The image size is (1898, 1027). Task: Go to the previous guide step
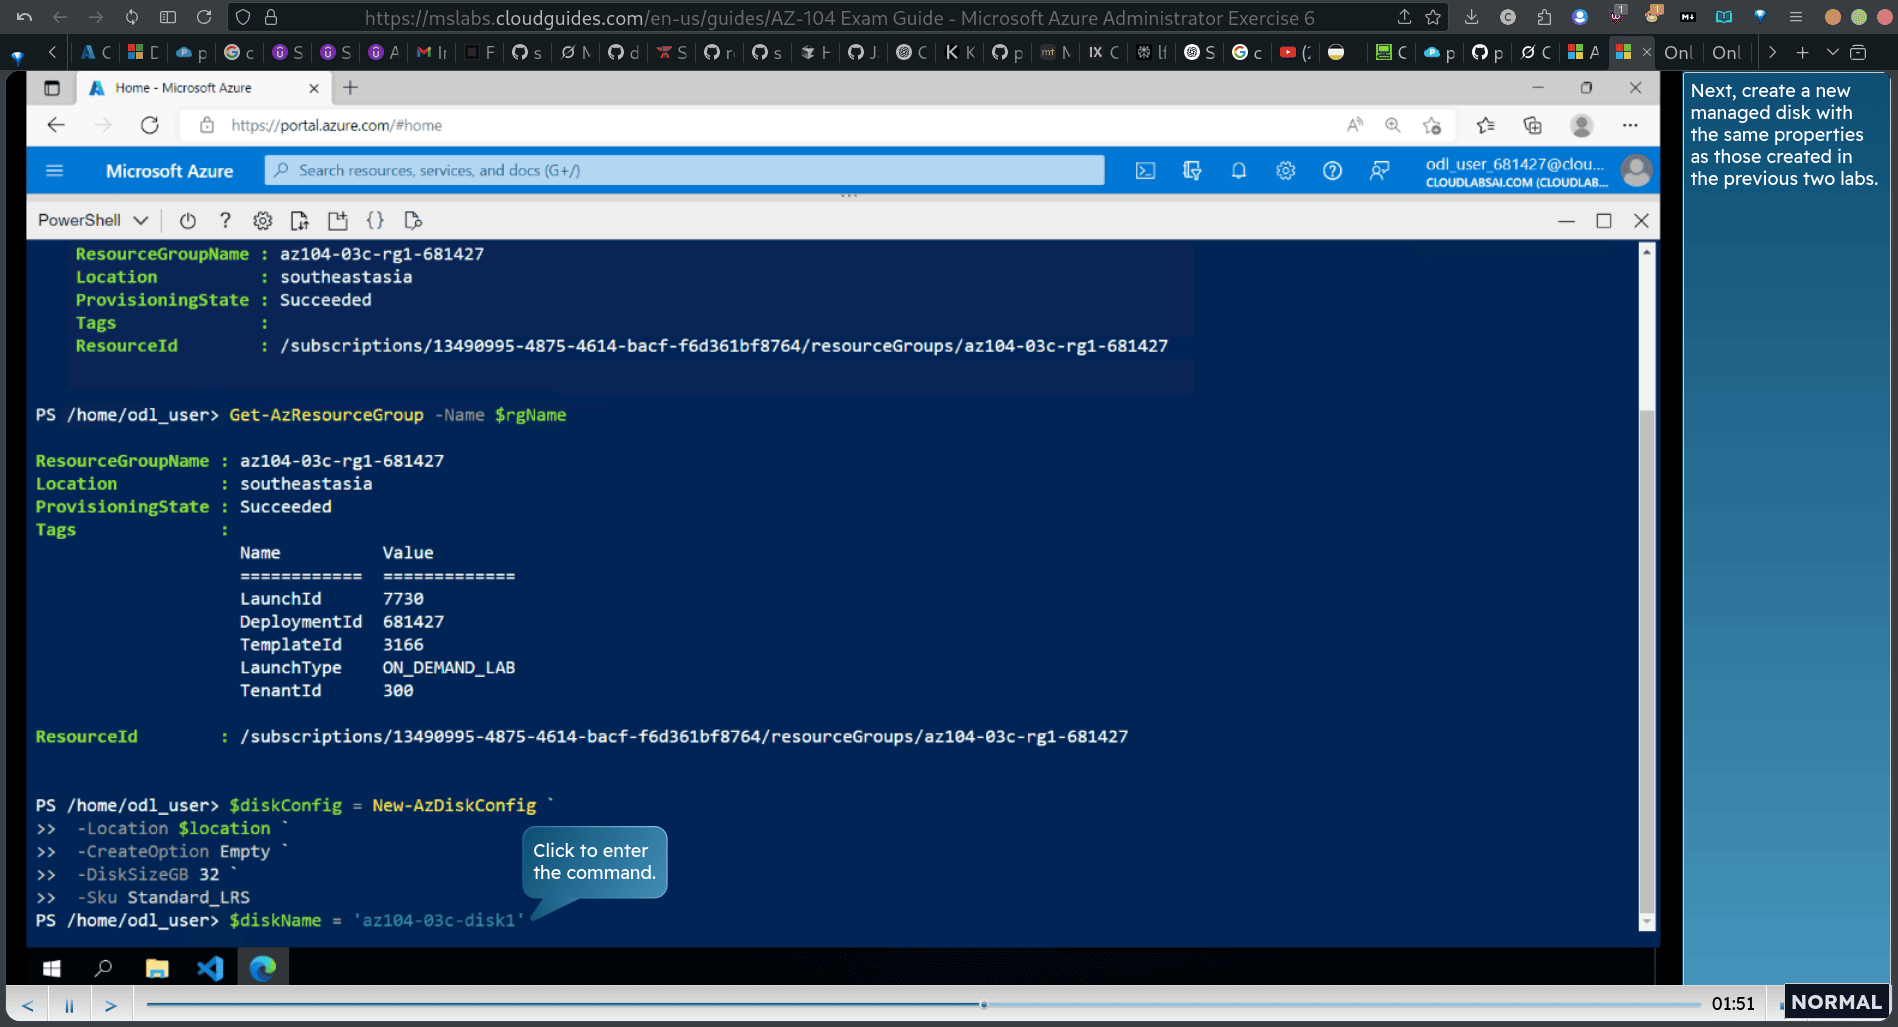coord(27,1005)
